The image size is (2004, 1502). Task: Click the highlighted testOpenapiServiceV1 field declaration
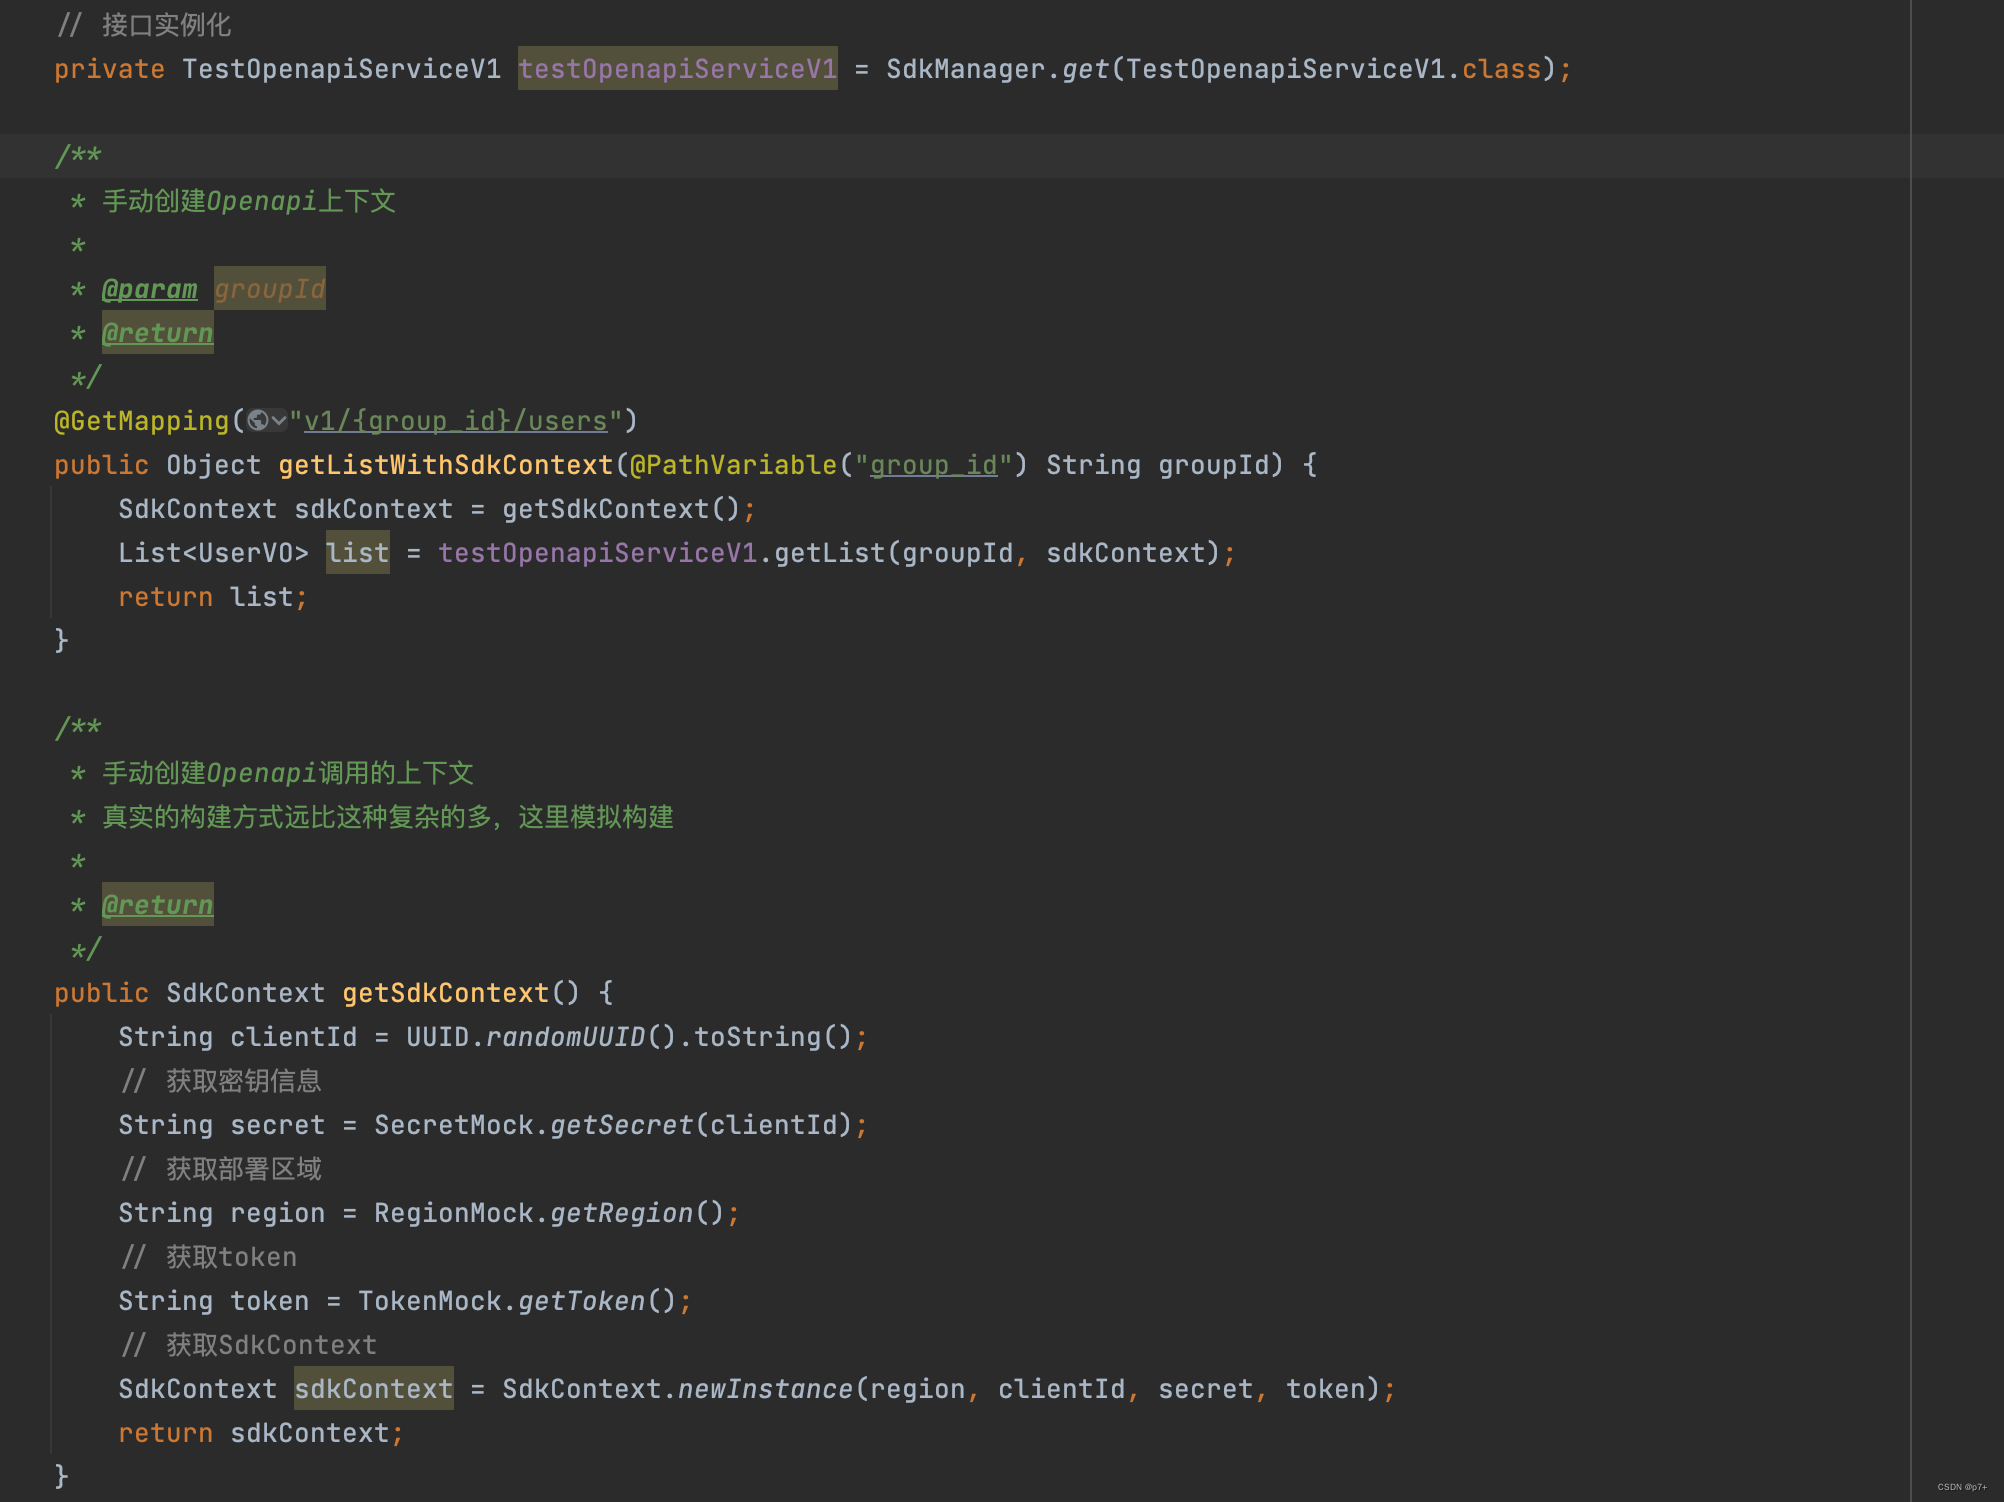pyautogui.click(x=677, y=69)
